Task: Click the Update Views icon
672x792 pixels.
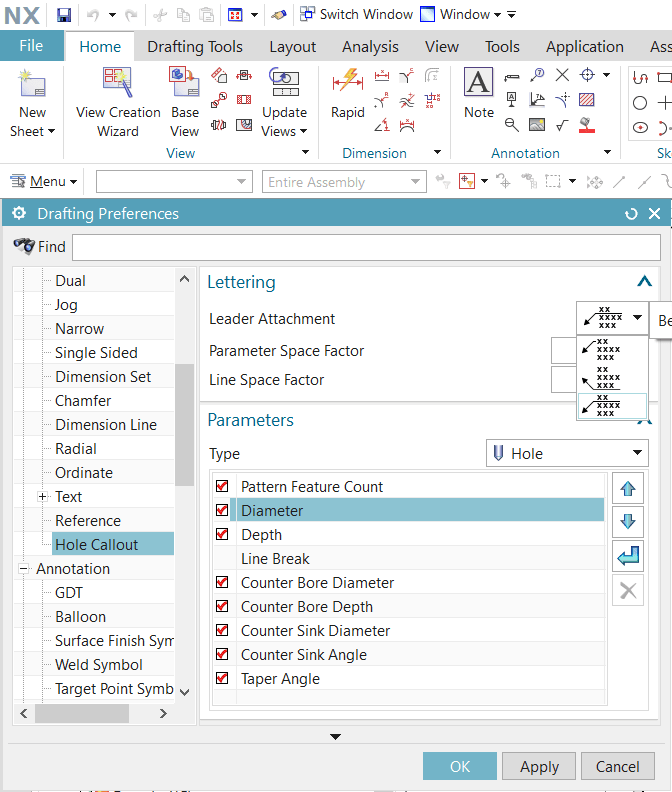Action: click(284, 82)
